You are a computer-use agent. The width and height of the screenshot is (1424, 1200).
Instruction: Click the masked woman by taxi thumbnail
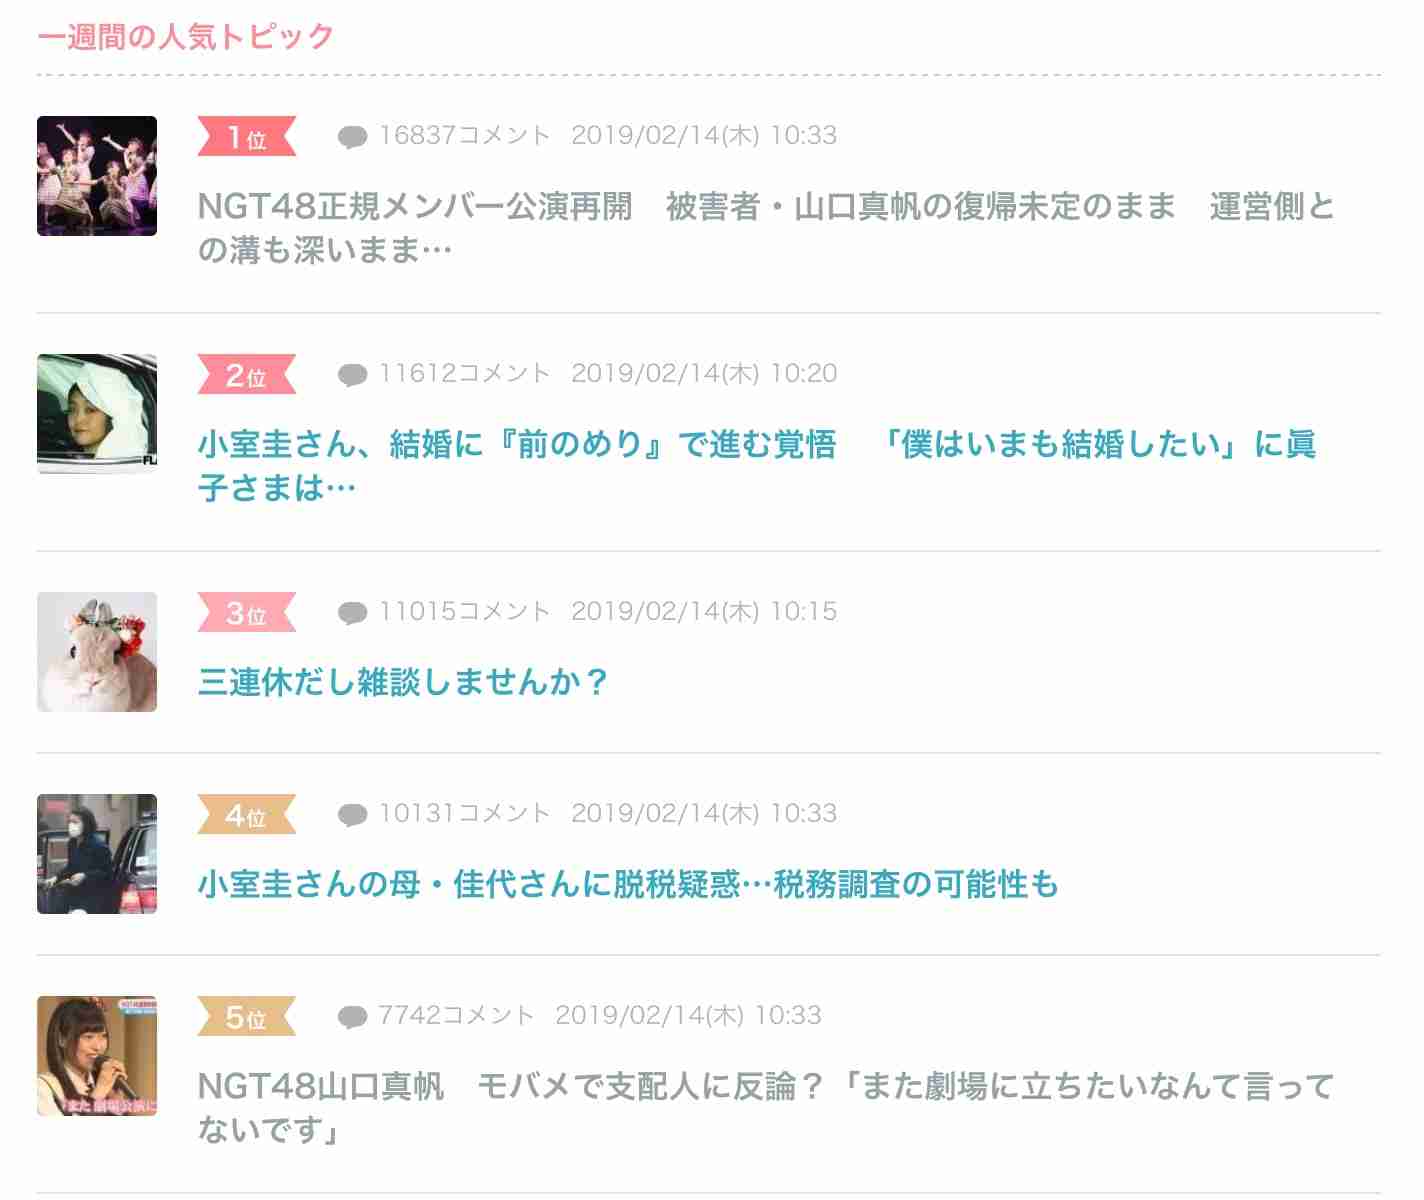pos(97,854)
